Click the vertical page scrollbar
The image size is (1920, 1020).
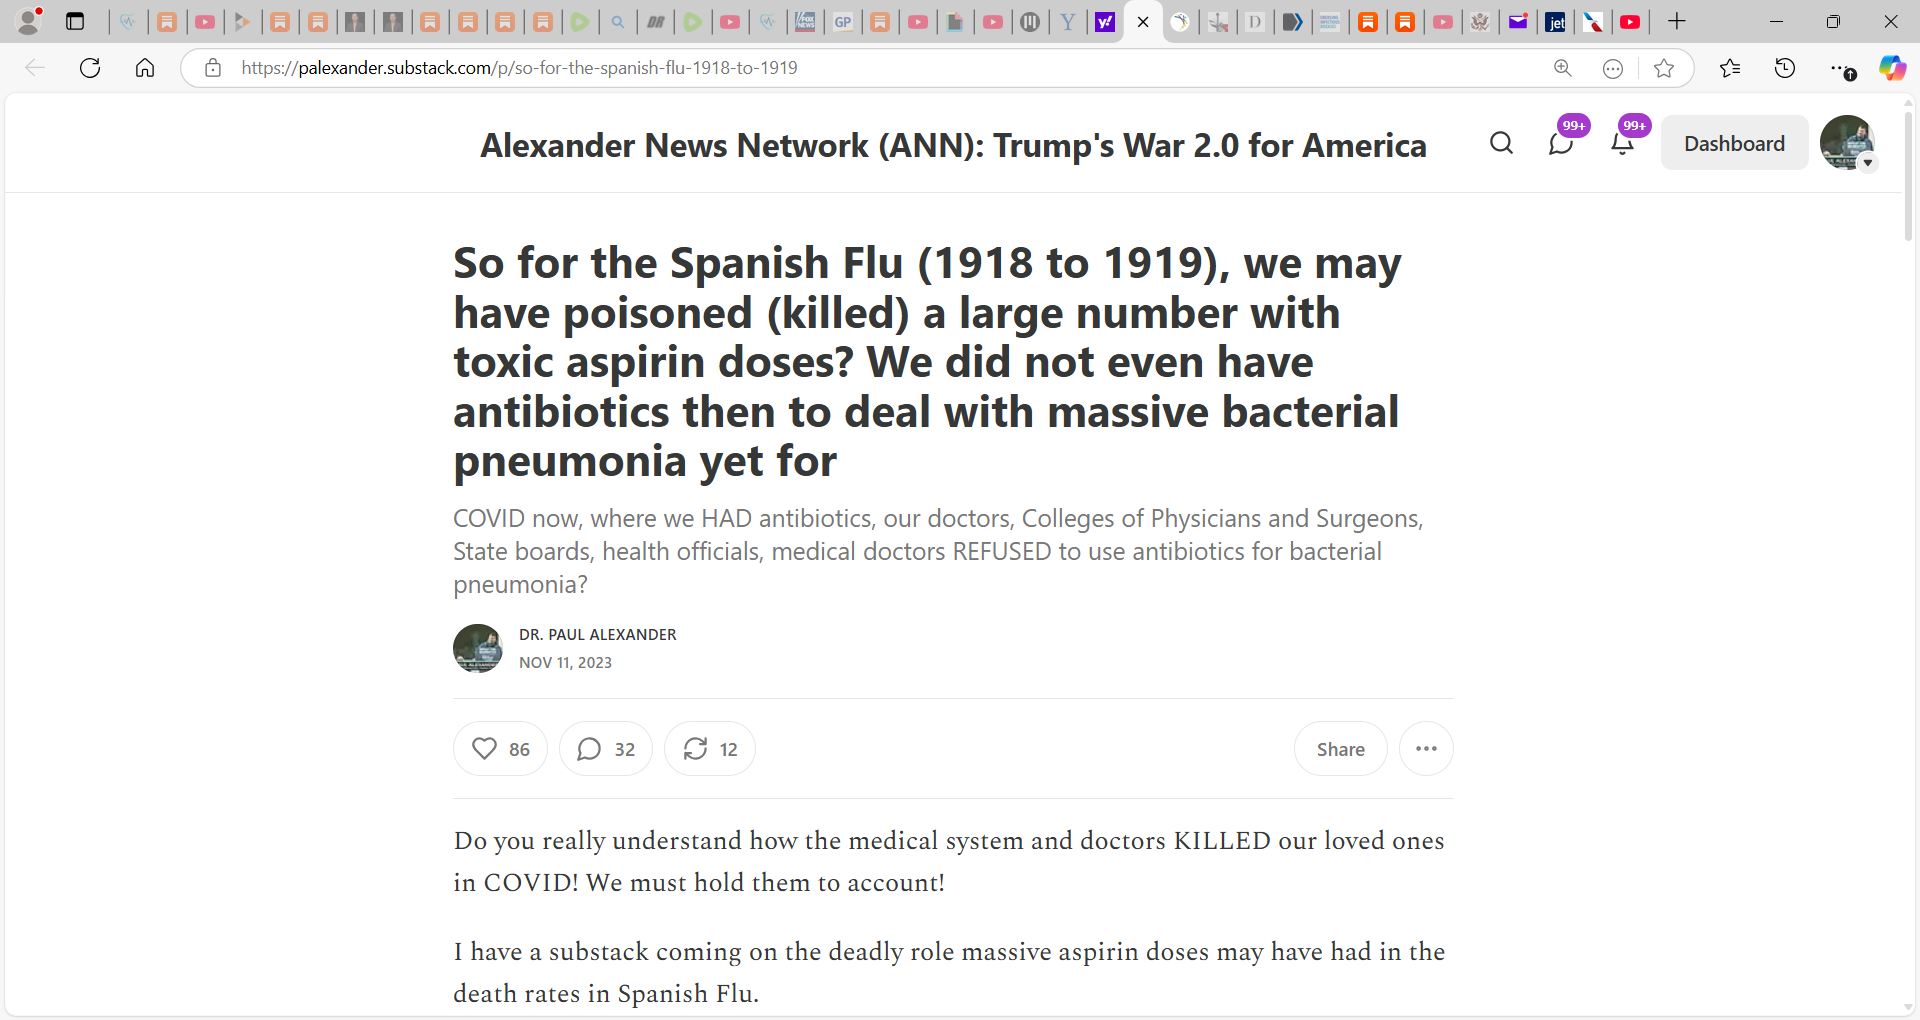point(1908,176)
